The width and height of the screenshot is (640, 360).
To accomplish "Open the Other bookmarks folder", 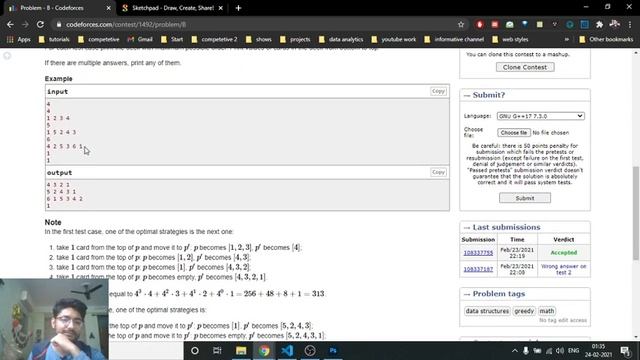I will (x=606, y=39).
